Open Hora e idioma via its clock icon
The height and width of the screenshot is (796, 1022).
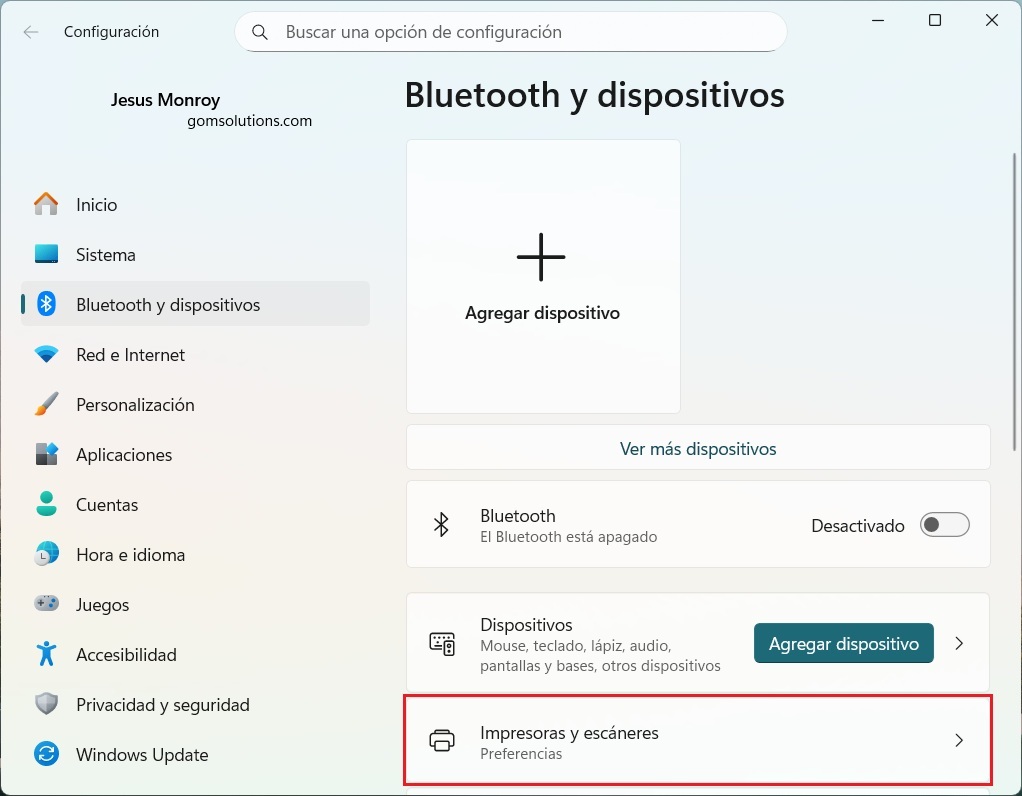click(x=46, y=554)
